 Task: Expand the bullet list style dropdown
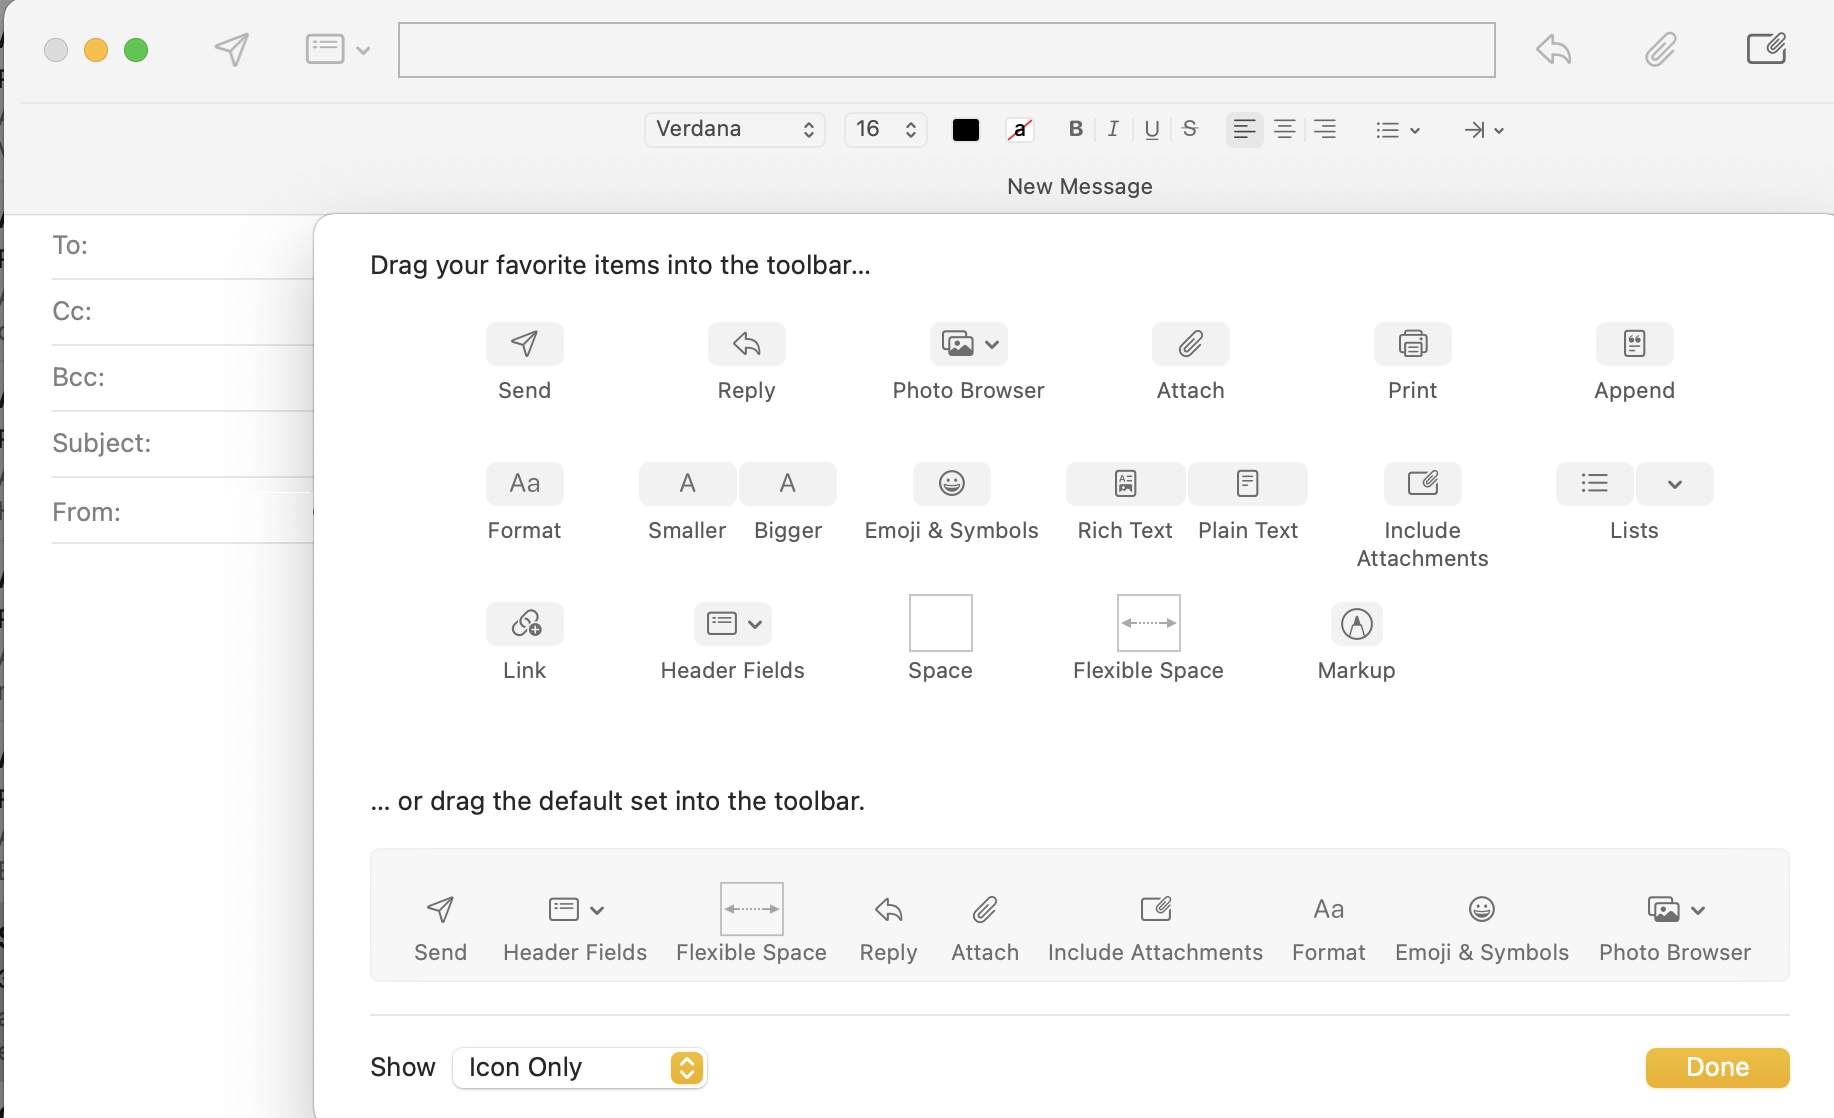pyautogui.click(x=1397, y=130)
